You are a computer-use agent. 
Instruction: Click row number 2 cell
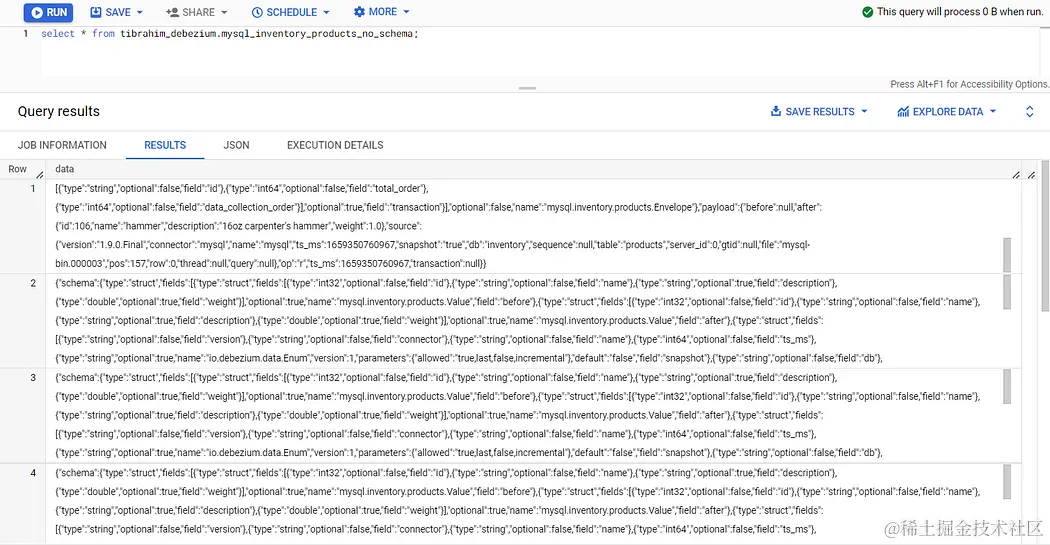pos(33,283)
